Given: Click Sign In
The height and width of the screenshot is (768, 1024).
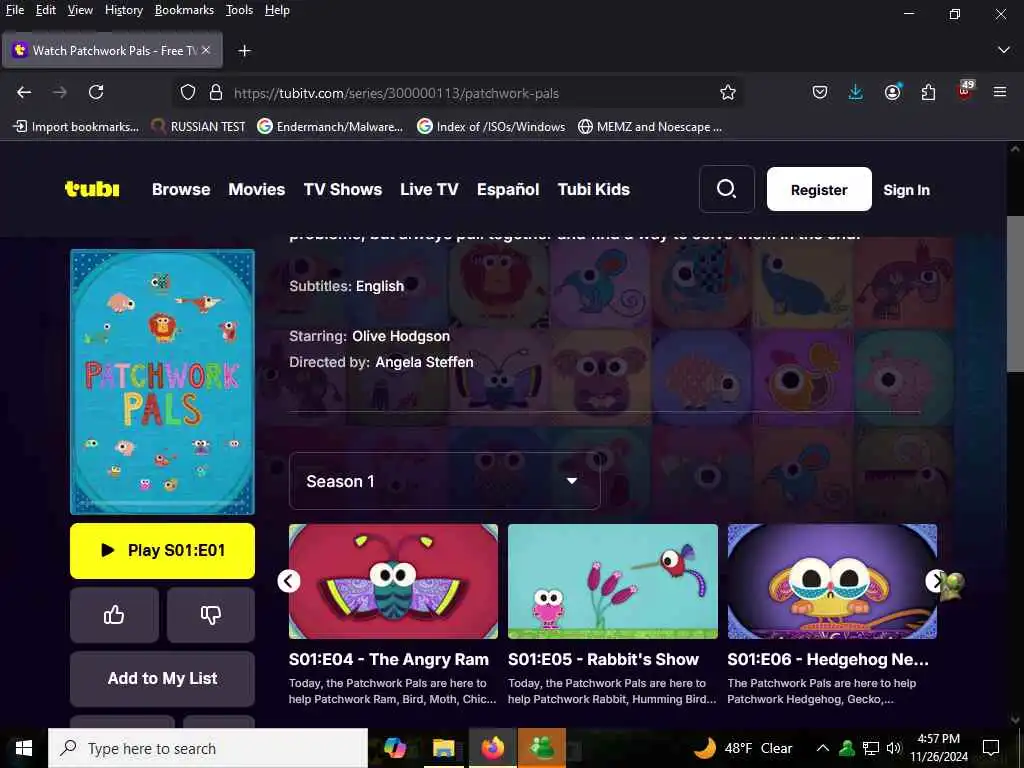Looking at the screenshot, I should coord(906,190).
